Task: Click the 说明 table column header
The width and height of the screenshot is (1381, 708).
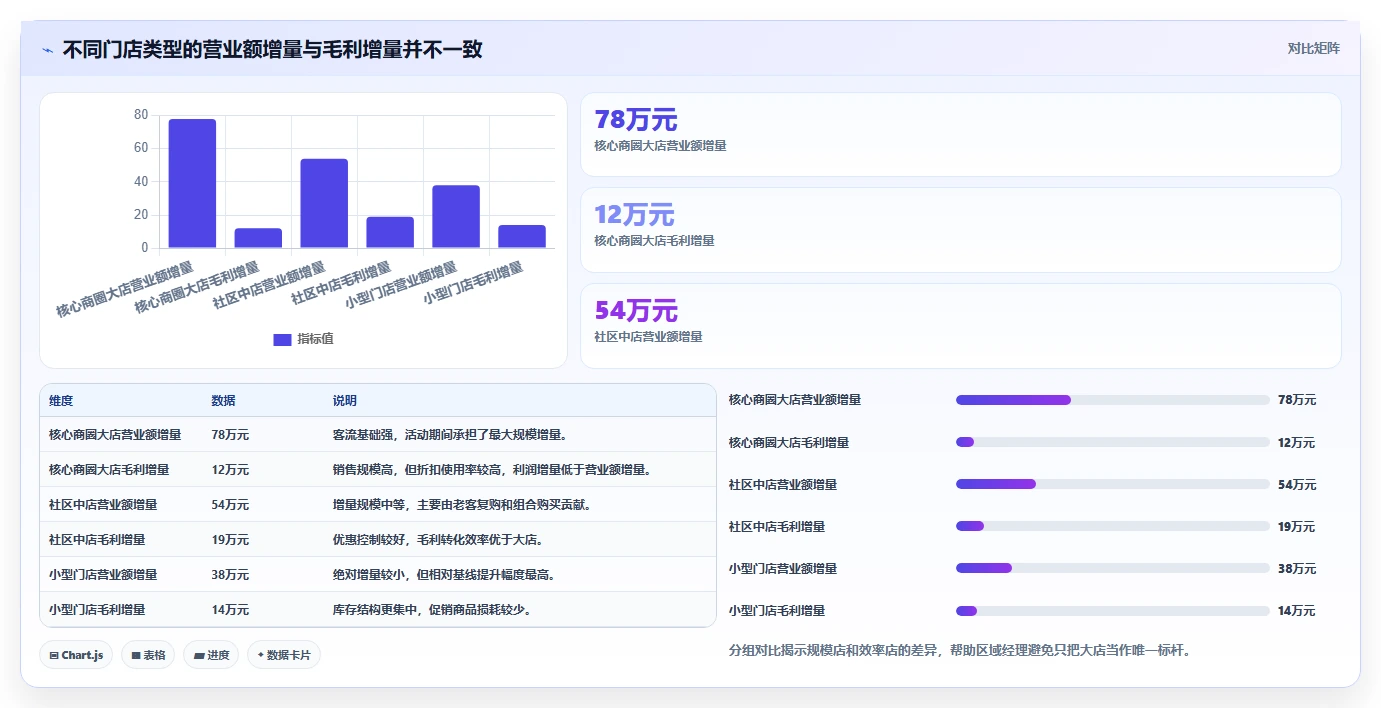Action: point(345,401)
